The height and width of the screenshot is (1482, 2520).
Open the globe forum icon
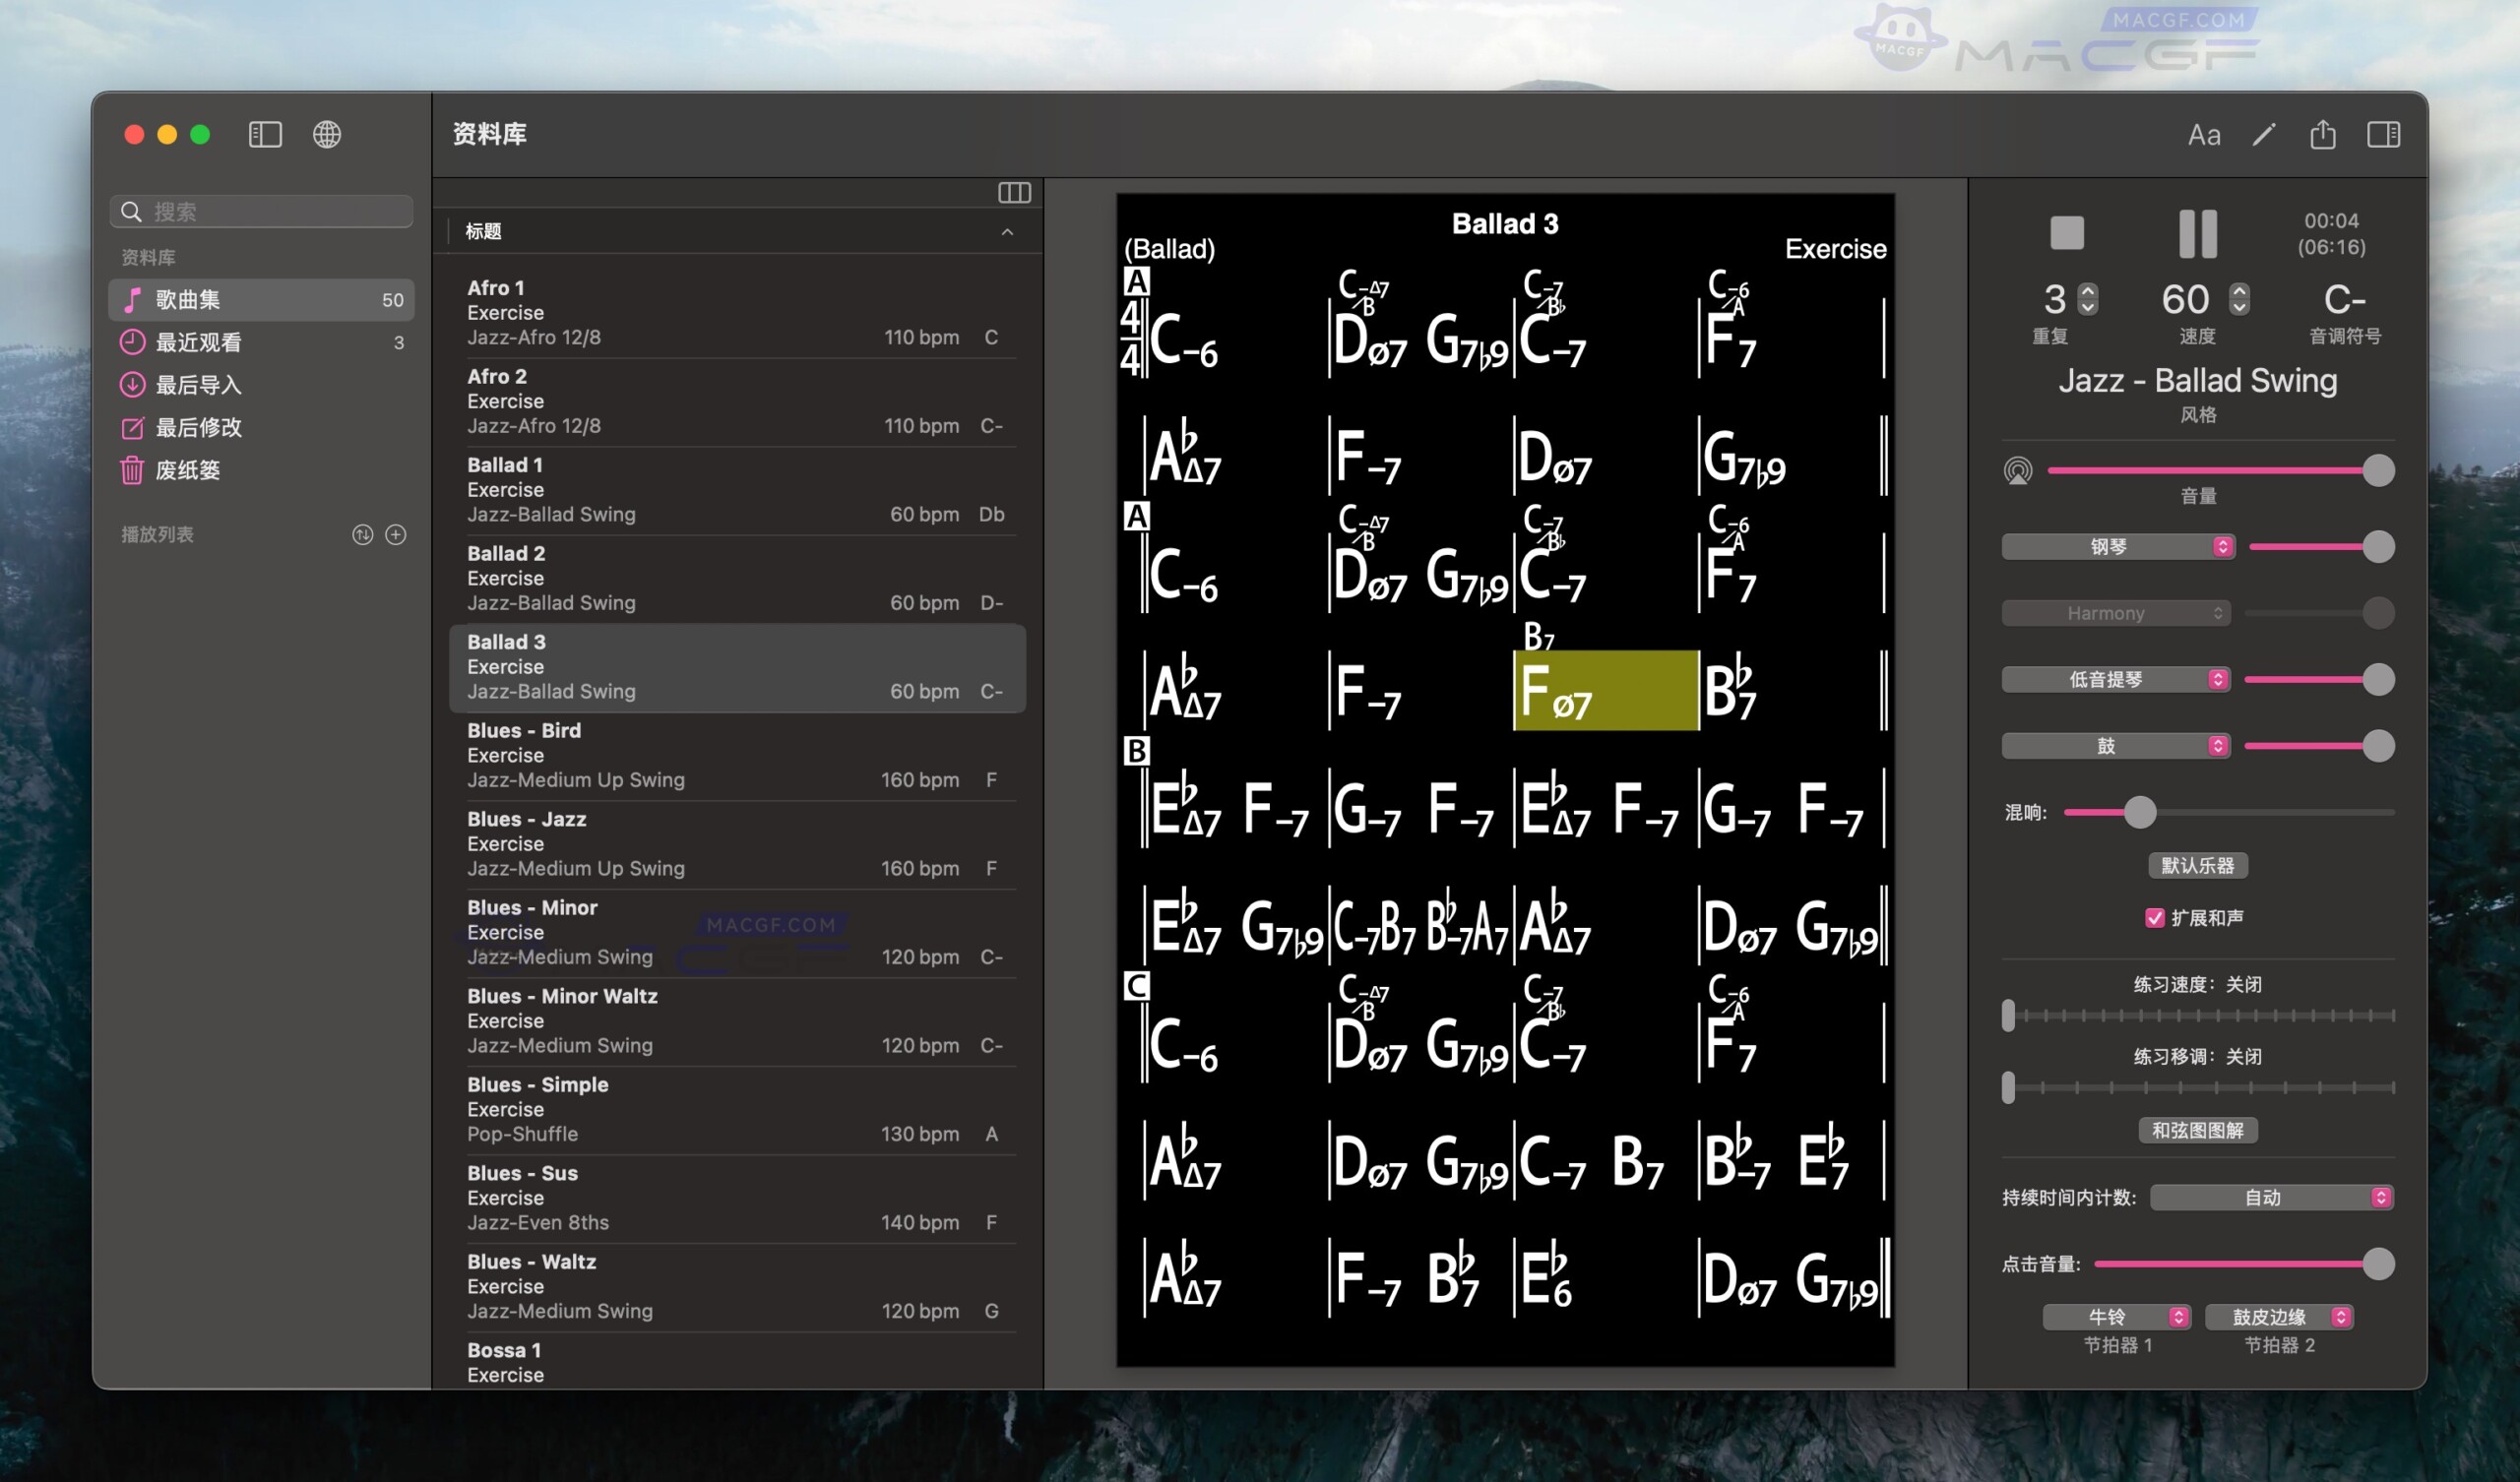[327, 134]
